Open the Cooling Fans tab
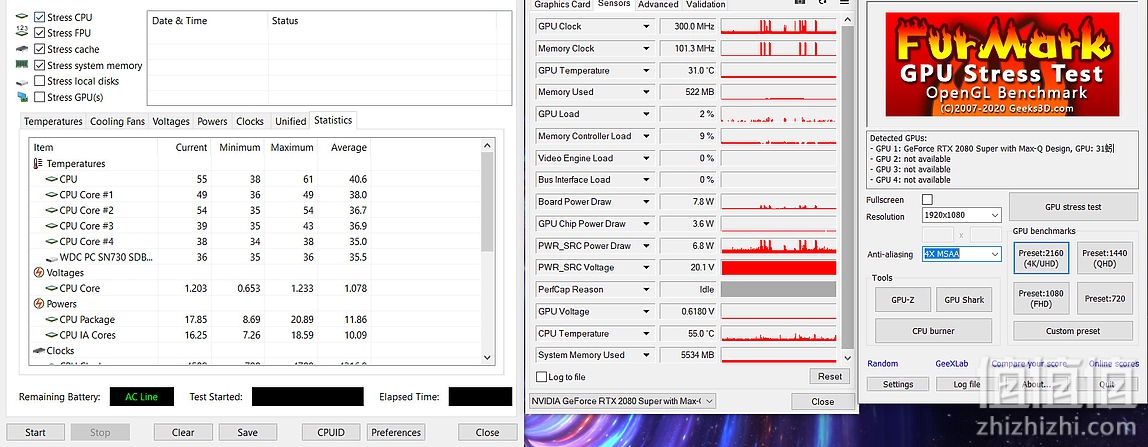 [117, 121]
